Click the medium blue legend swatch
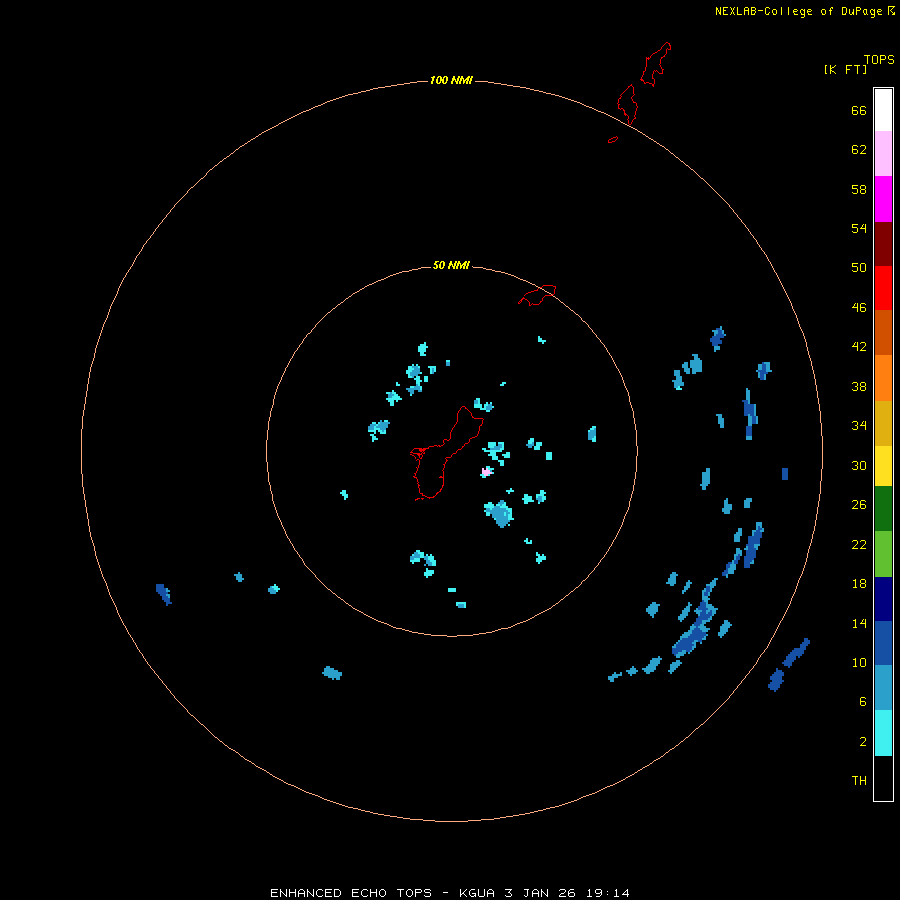 click(x=883, y=643)
